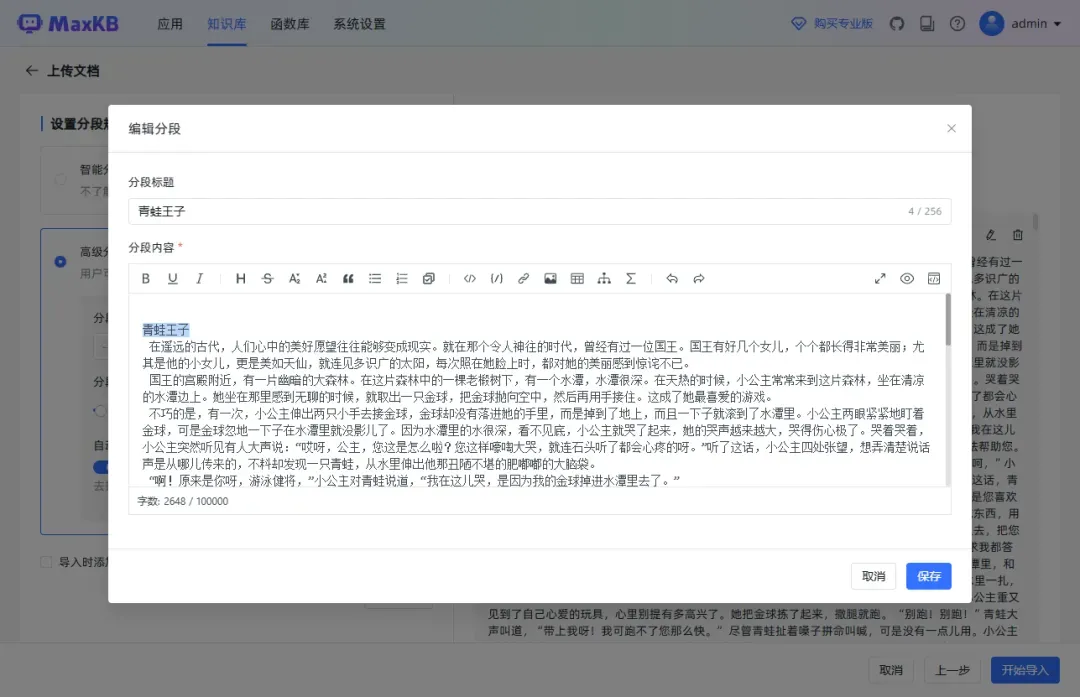Open the 知识库 tab
Viewport: 1080px width, 697px height.
227,24
